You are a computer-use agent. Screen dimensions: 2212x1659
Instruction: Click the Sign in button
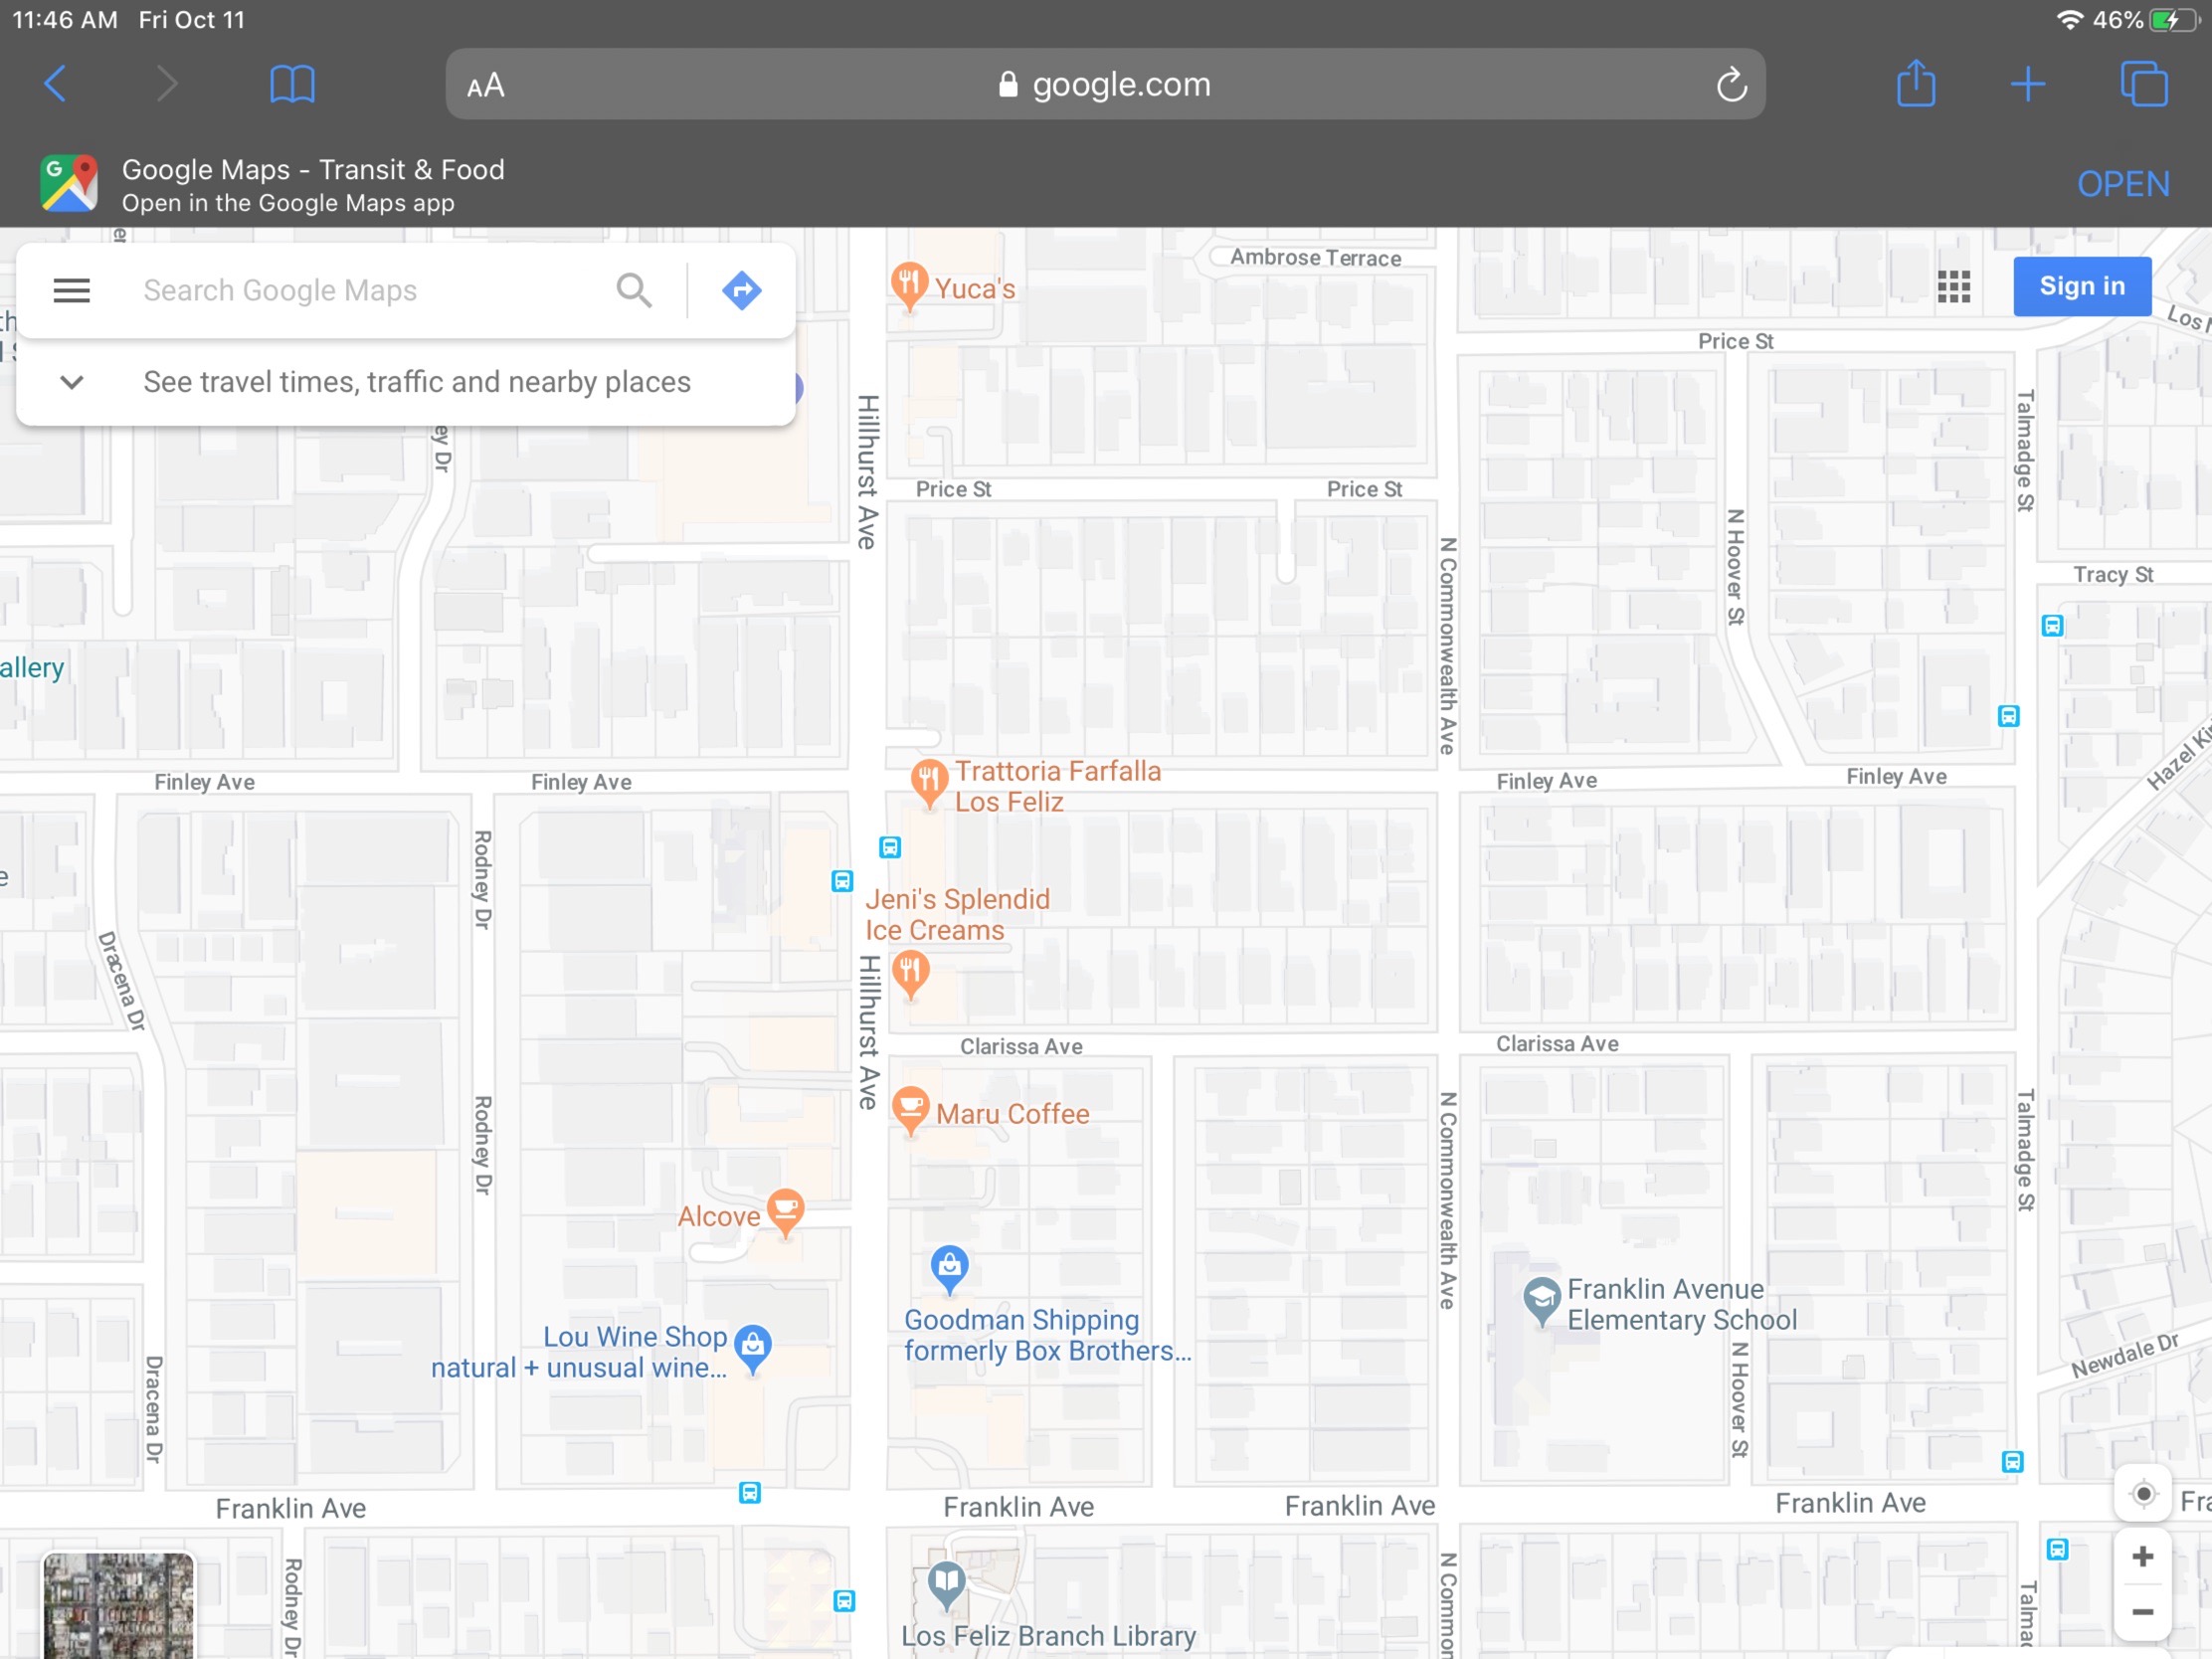[2081, 287]
